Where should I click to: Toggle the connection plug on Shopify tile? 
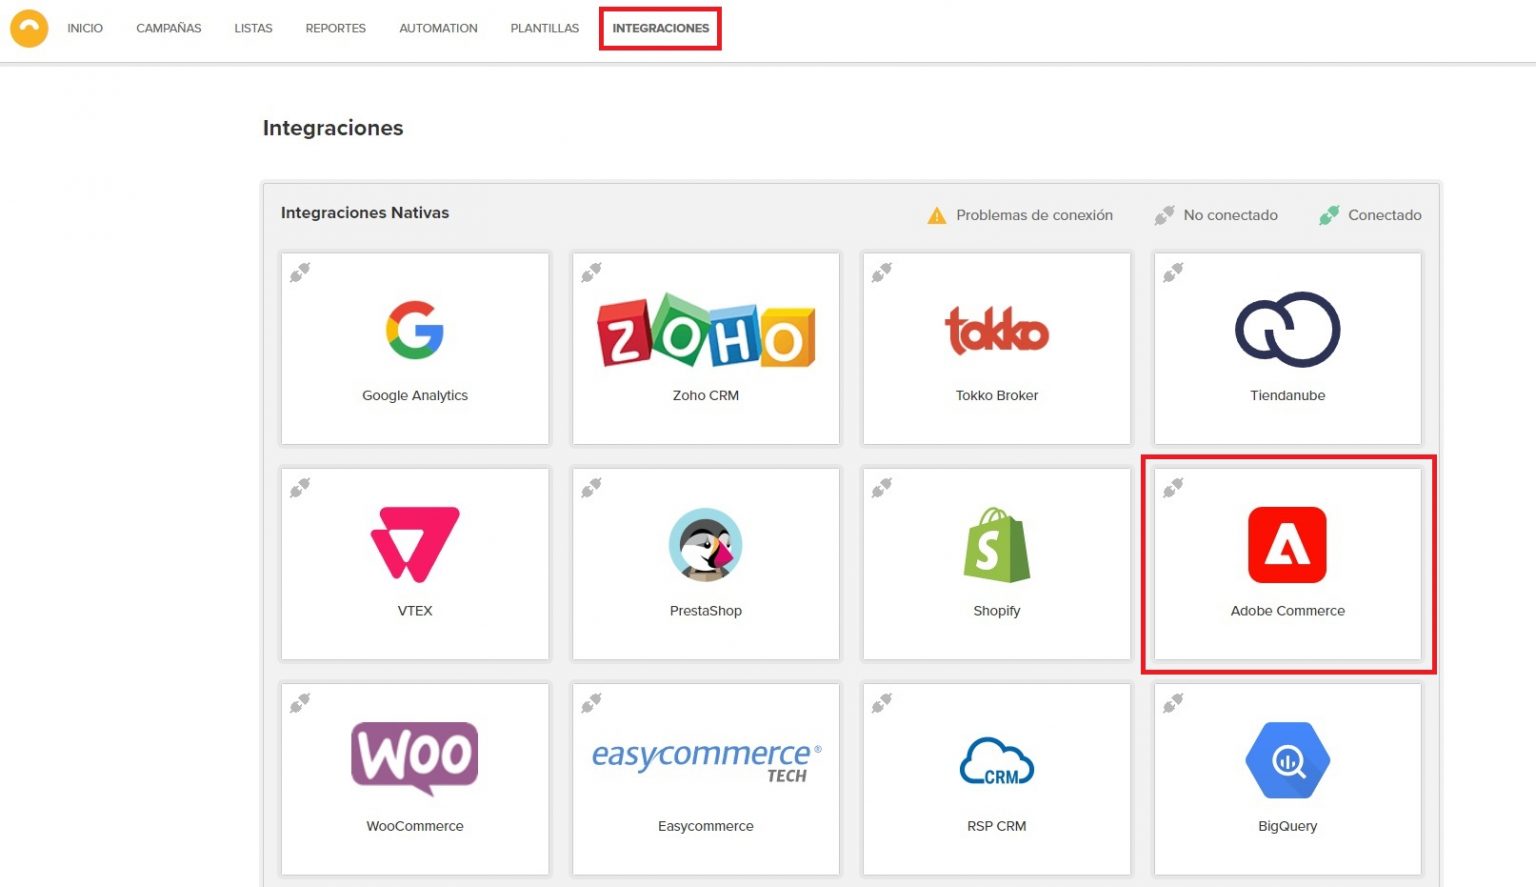[x=881, y=486]
